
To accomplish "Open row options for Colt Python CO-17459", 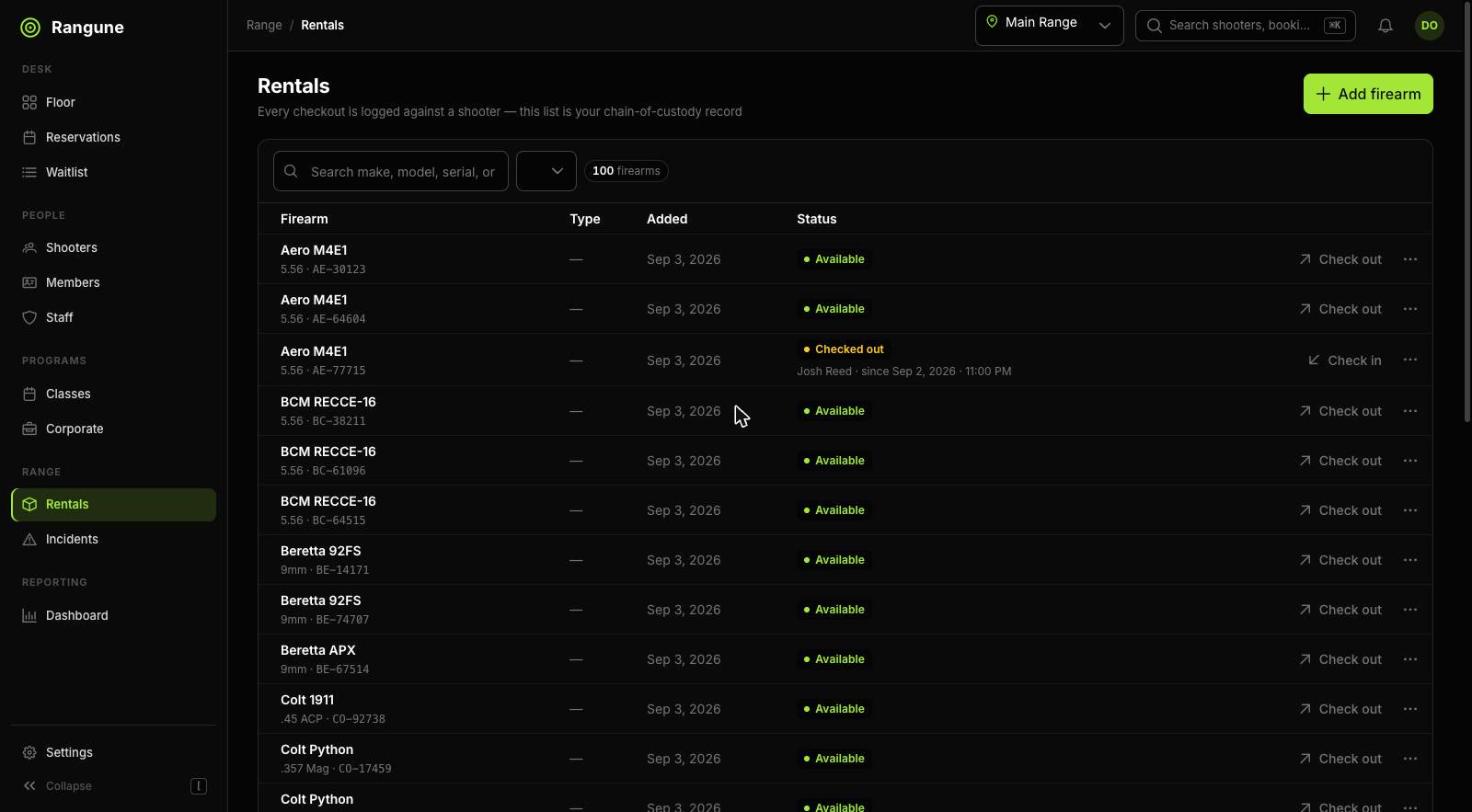I will pos(1410,758).
